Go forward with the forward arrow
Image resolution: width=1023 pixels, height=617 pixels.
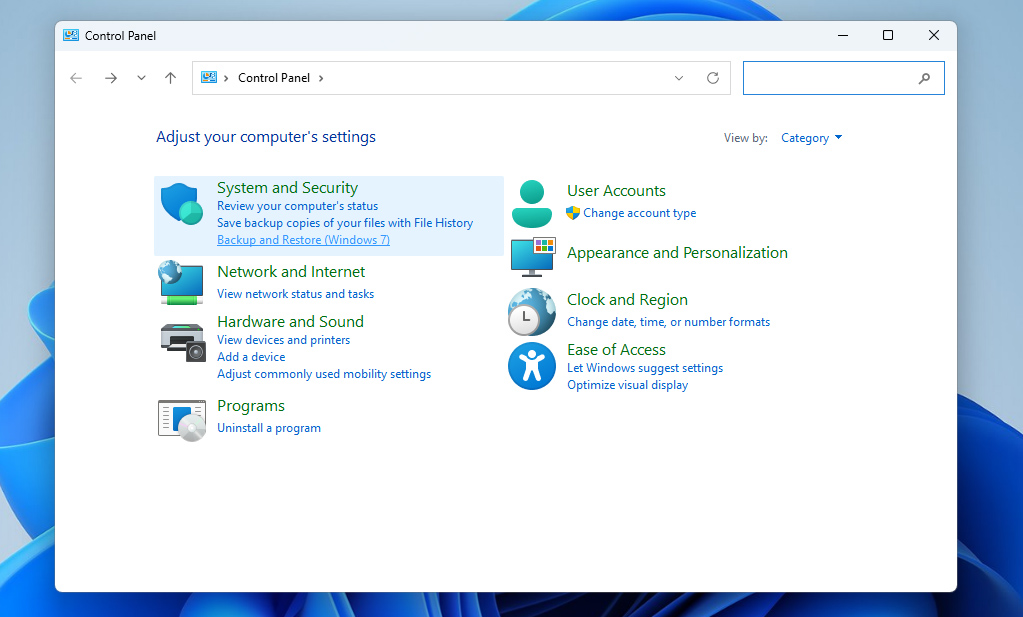click(111, 78)
